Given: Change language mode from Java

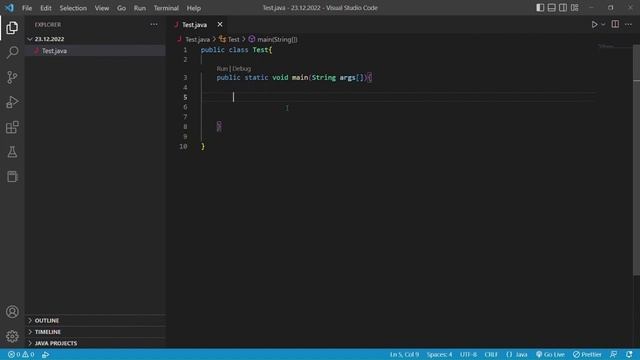Looking at the screenshot, I should (517, 354).
